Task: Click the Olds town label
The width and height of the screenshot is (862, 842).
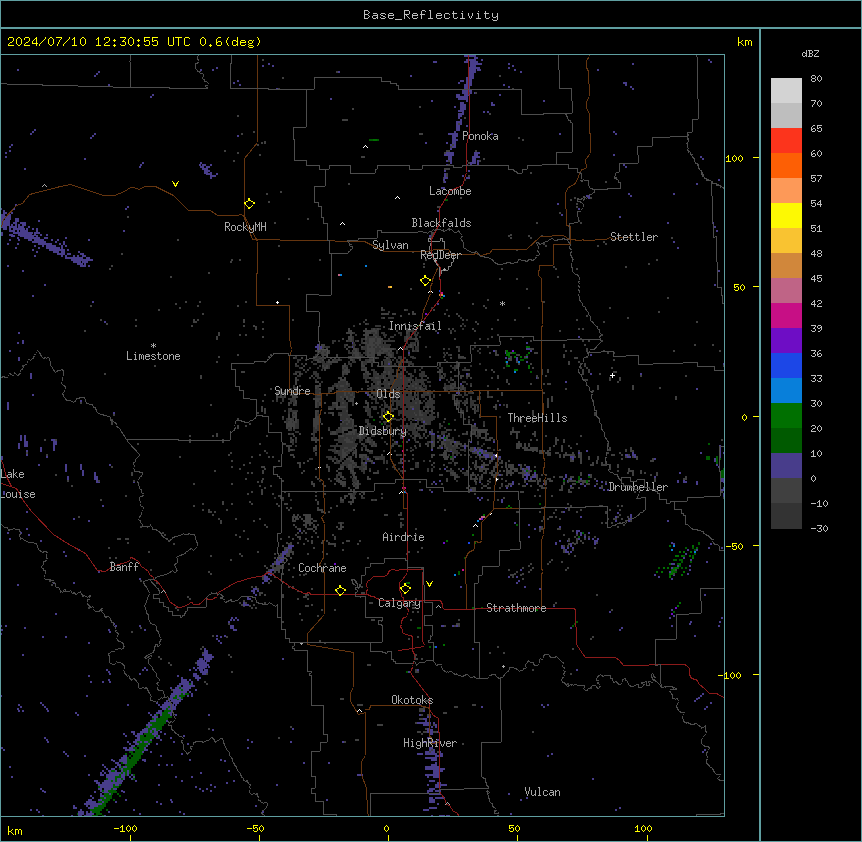Action: pyautogui.click(x=388, y=394)
